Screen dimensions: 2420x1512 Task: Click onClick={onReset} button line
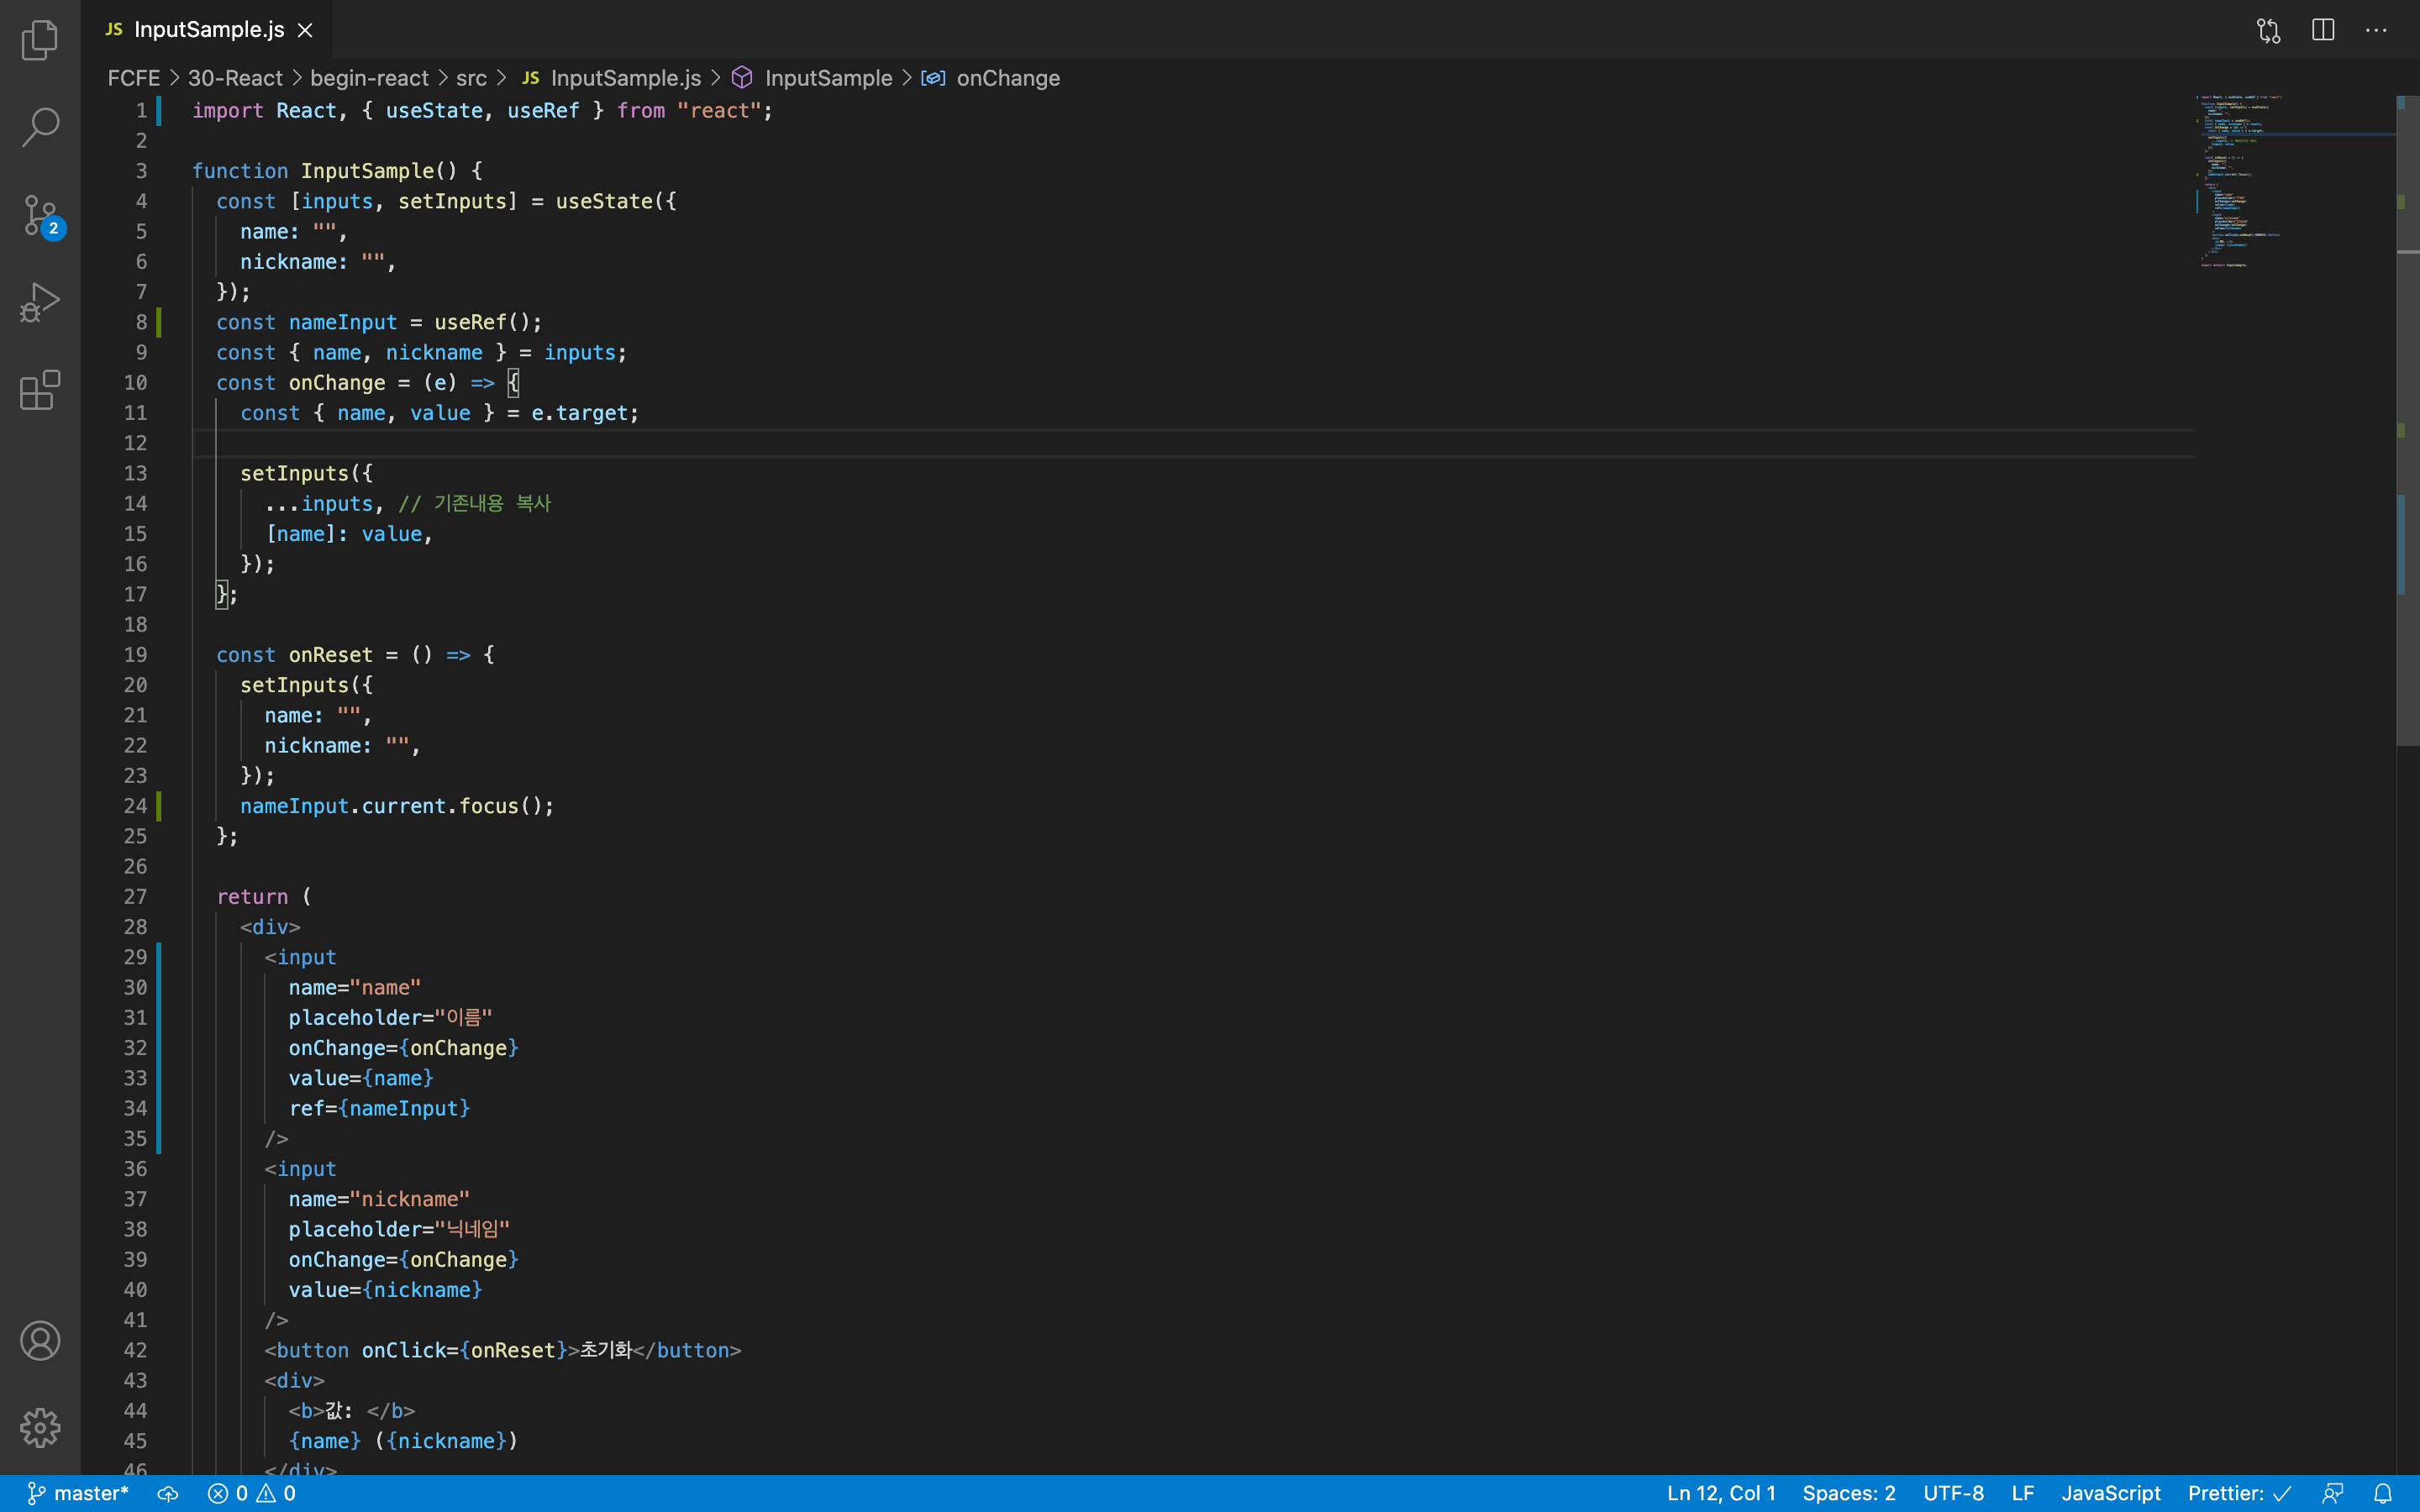pos(503,1350)
